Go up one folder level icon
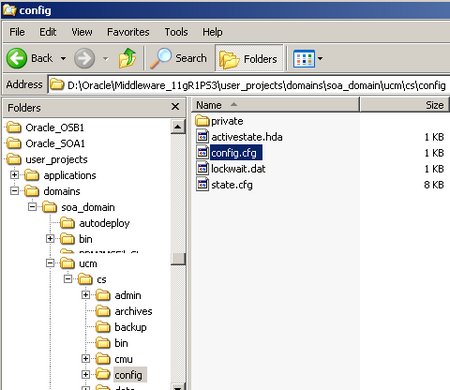Screen dimensions: 450x390 [x=128, y=58]
